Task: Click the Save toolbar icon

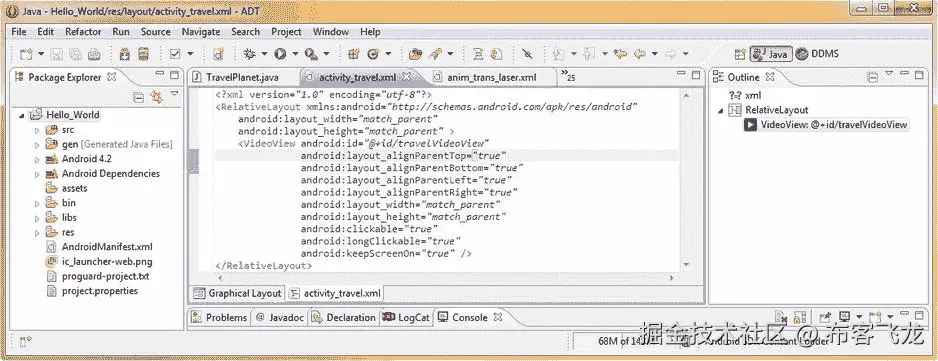Action: click(x=57, y=54)
